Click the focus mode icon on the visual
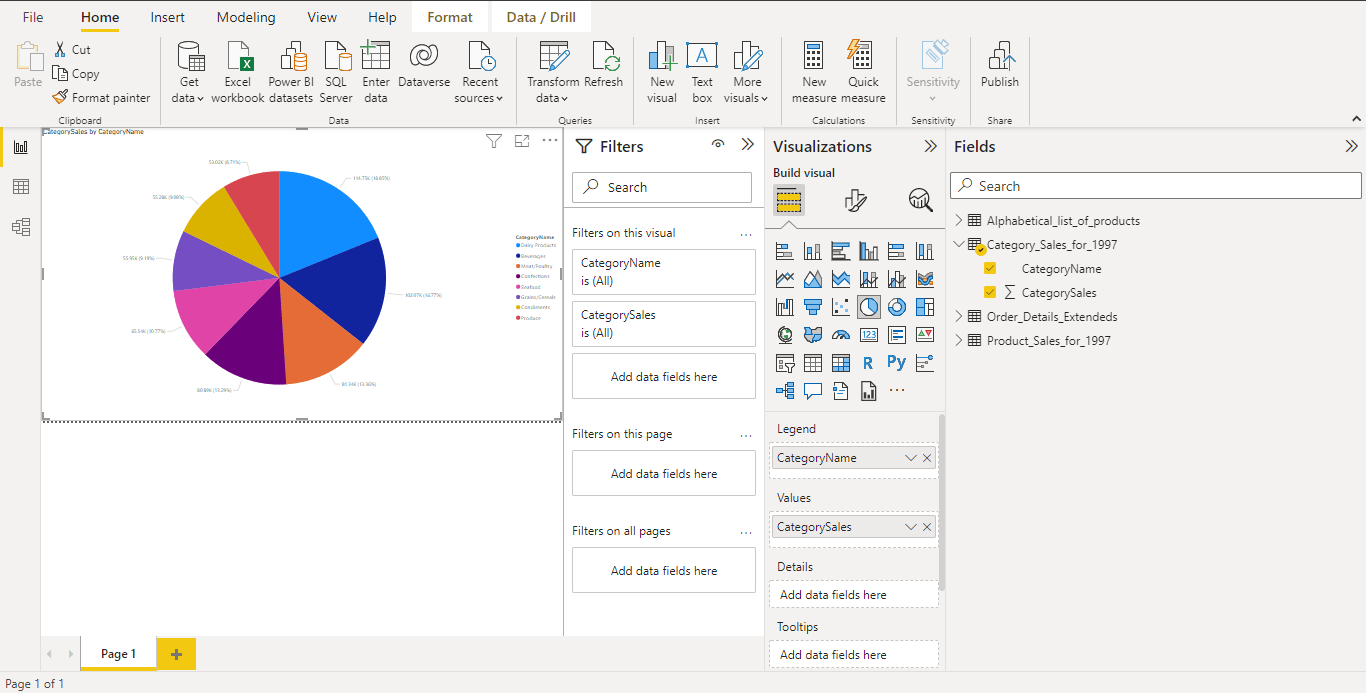The image size is (1366, 693). (522, 141)
